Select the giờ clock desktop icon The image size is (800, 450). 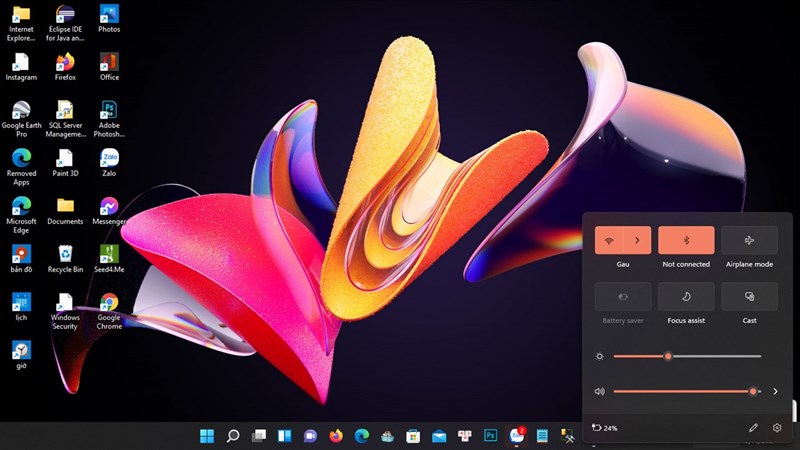(x=21, y=355)
